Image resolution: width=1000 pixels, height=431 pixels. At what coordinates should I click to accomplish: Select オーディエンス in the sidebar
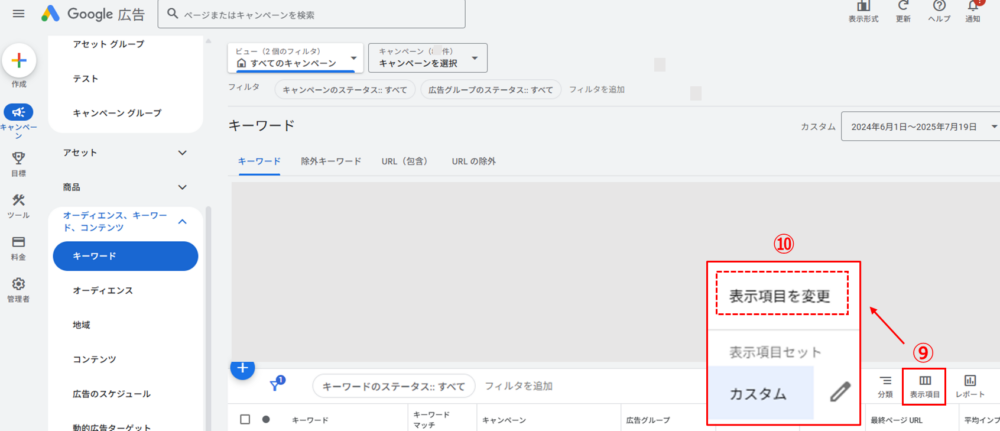pyautogui.click(x=103, y=290)
